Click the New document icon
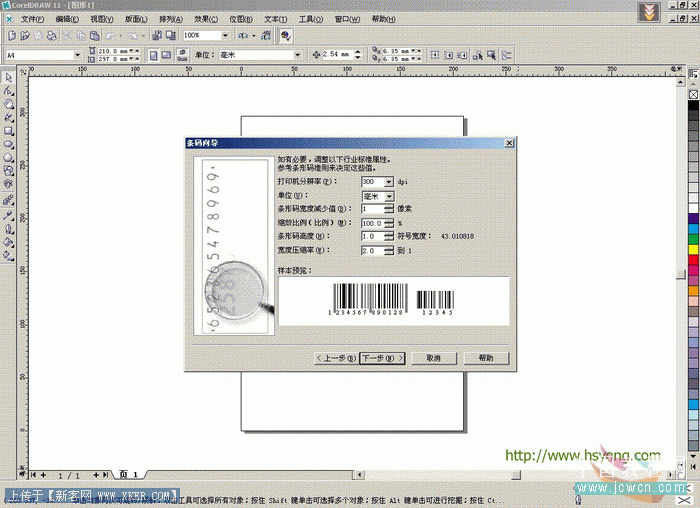The image size is (700, 508). point(9,35)
